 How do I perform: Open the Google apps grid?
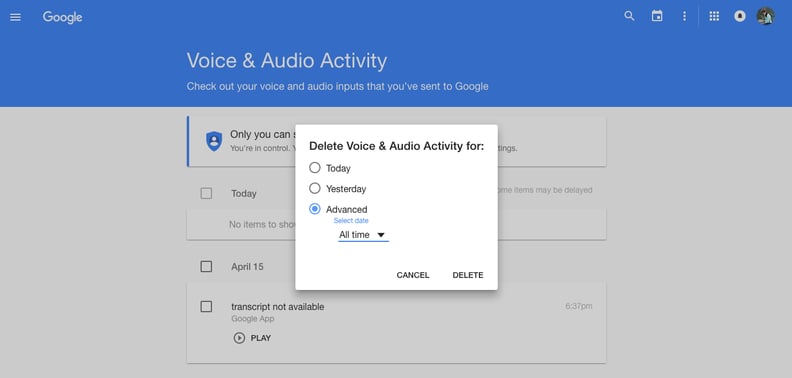click(x=714, y=16)
